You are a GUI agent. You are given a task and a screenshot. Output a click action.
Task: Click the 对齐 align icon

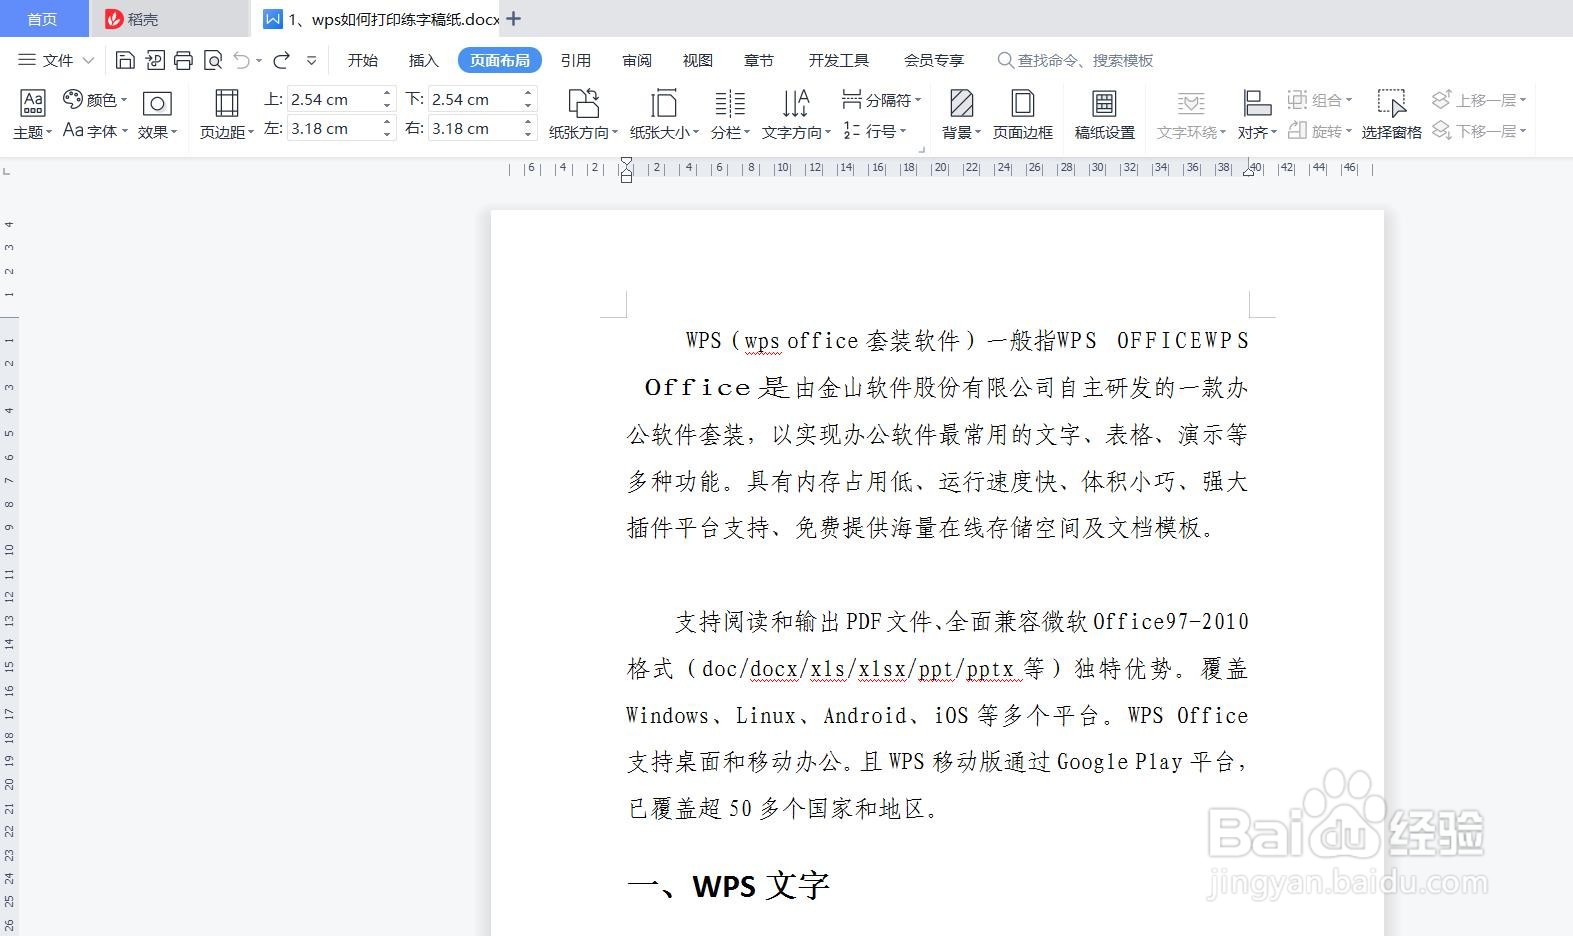point(1257,103)
